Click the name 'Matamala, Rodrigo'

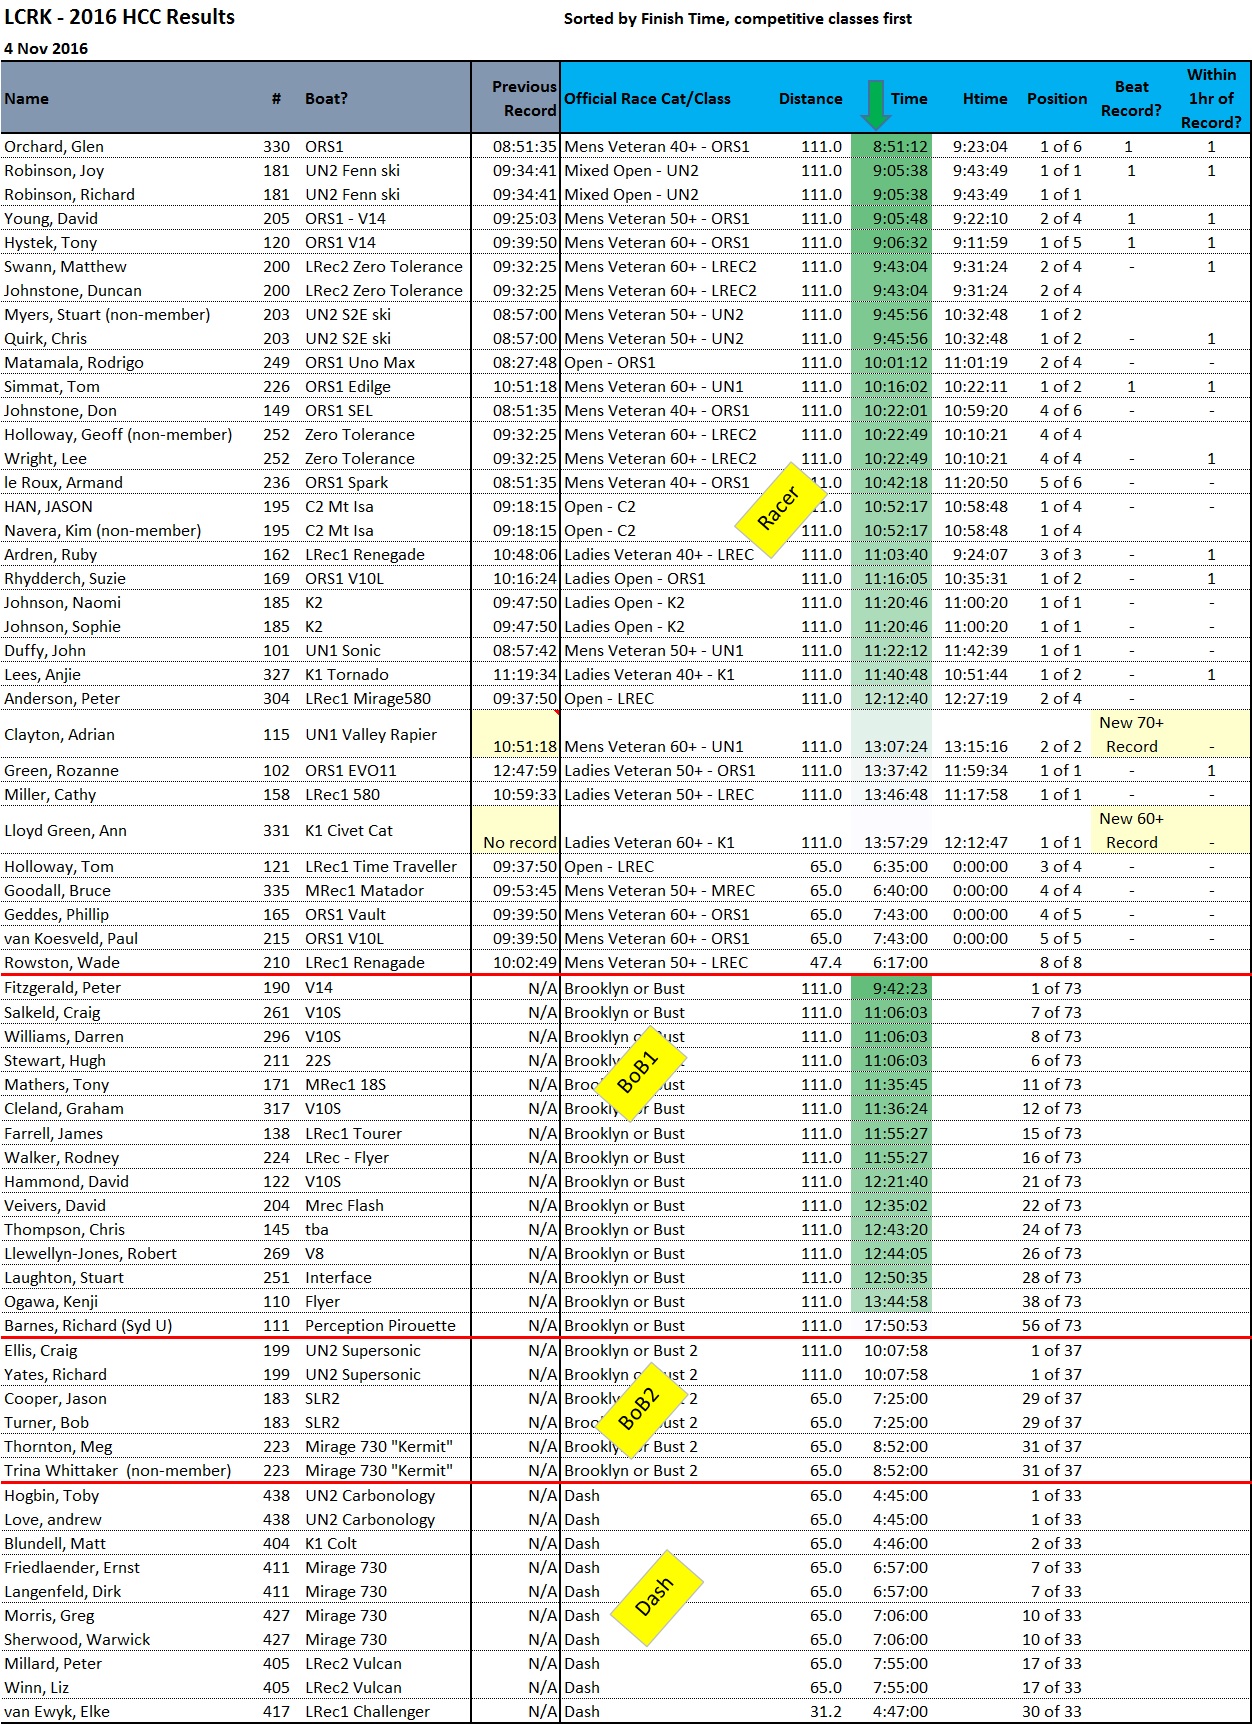coord(74,362)
